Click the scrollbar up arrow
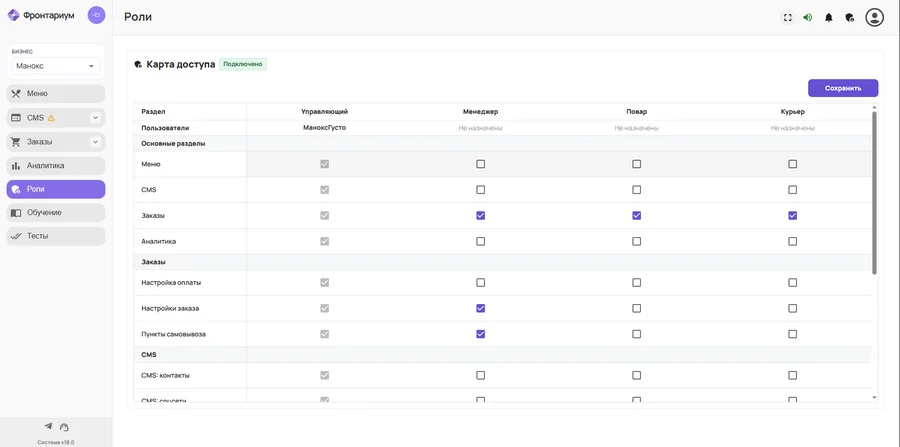 point(874,107)
